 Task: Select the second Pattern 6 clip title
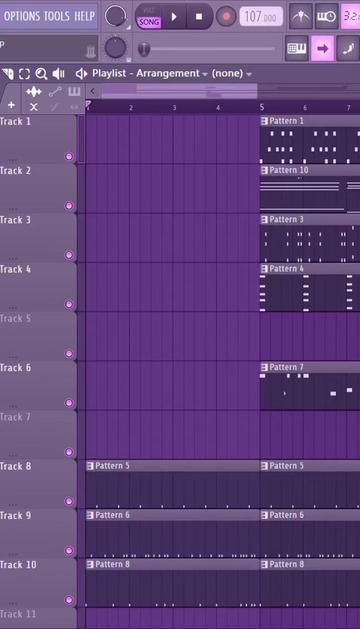(287, 515)
